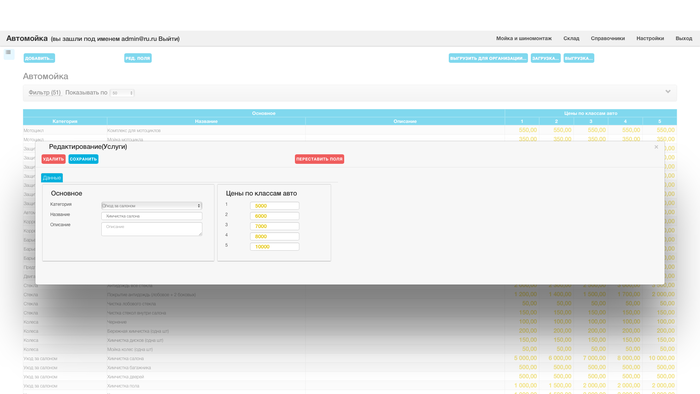Open the sidebar list icon

tap(8, 53)
